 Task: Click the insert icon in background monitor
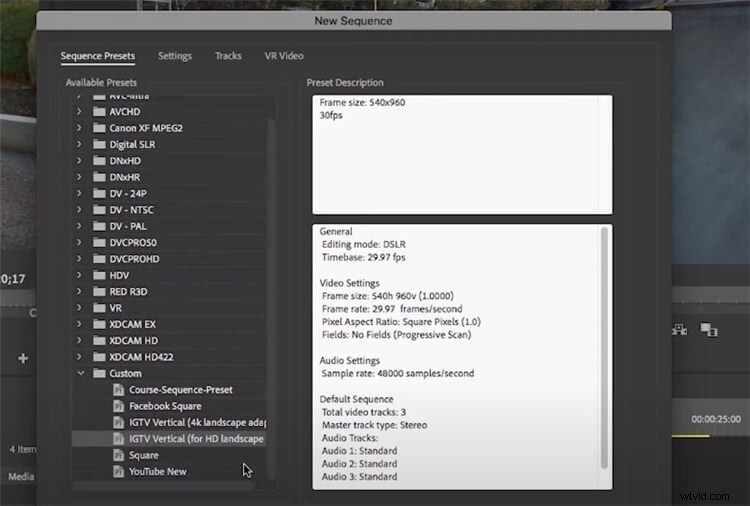[x=679, y=330]
